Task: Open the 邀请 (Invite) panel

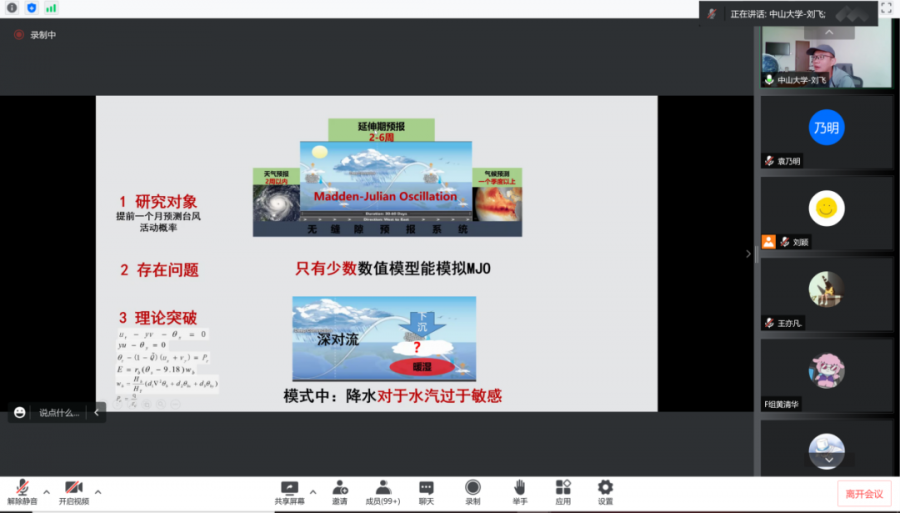Action: 340,491
